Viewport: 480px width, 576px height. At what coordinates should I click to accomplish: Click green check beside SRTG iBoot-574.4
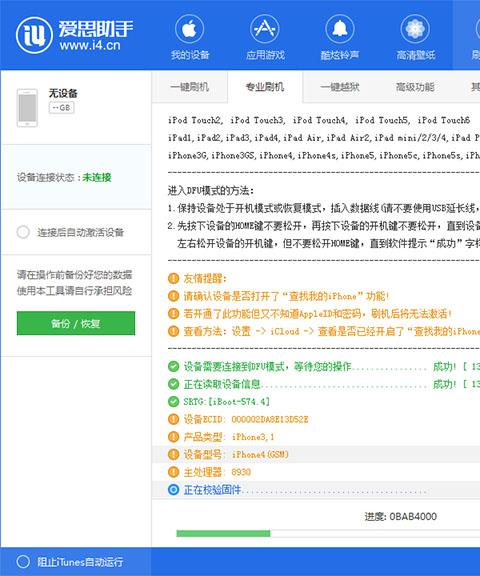coord(173,402)
